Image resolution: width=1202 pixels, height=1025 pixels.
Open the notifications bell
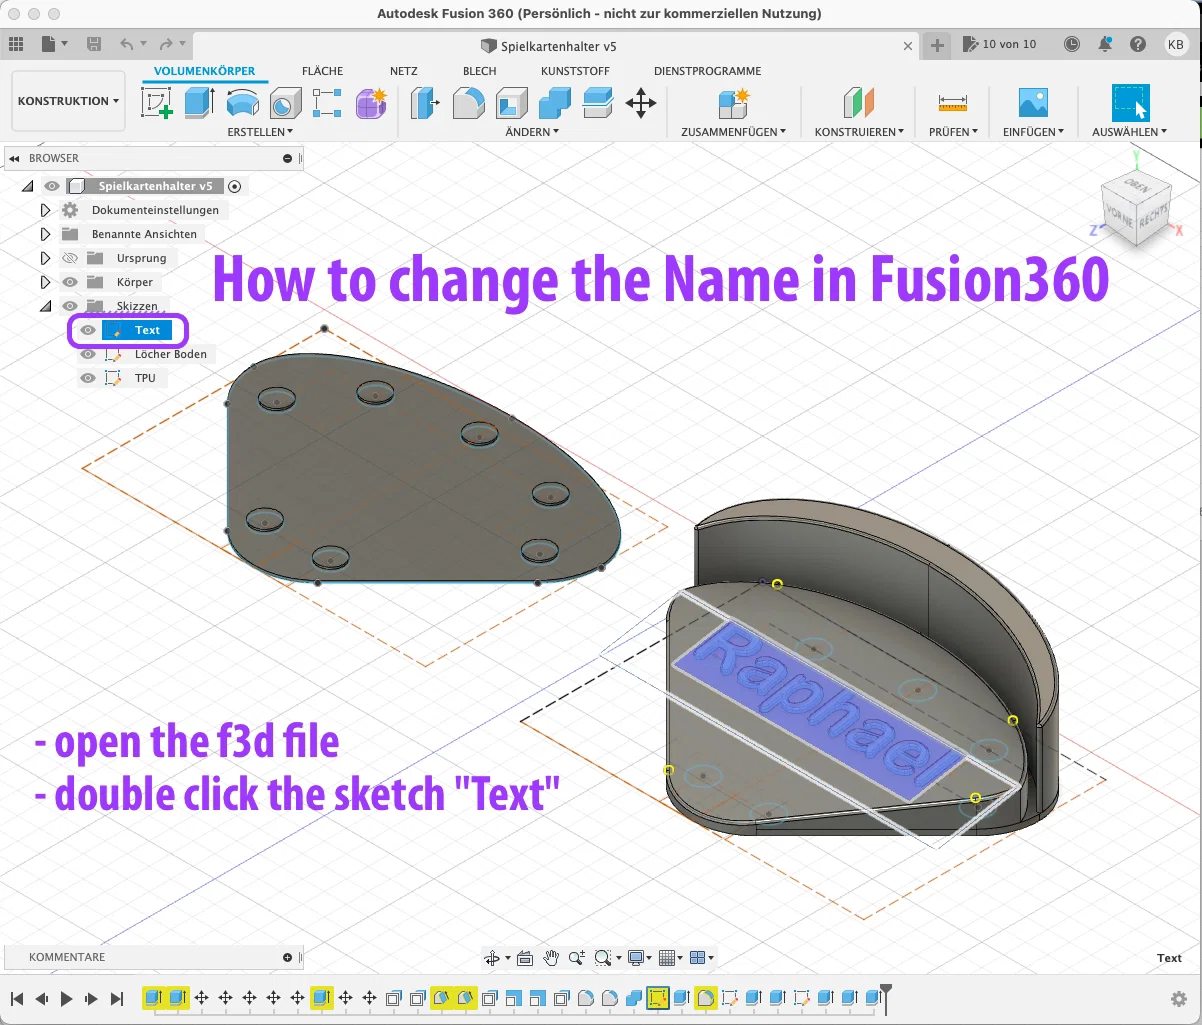pos(1105,44)
